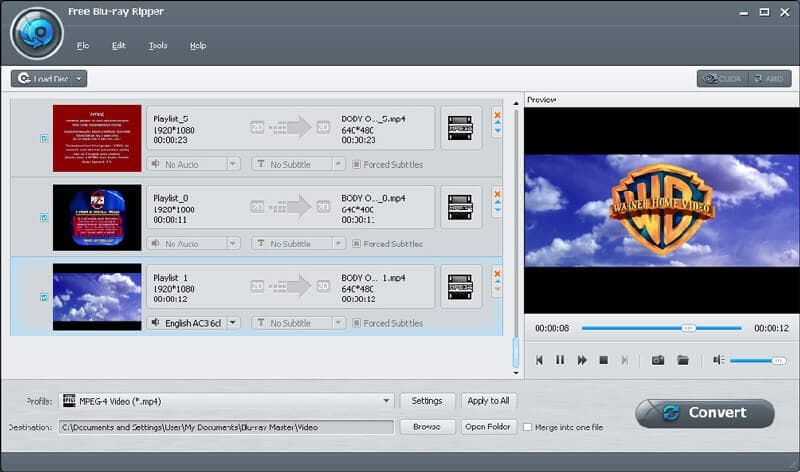This screenshot has height=472, width=800.
Task: Toggle the Playlist_0 item checkbox
Action: 44,217
